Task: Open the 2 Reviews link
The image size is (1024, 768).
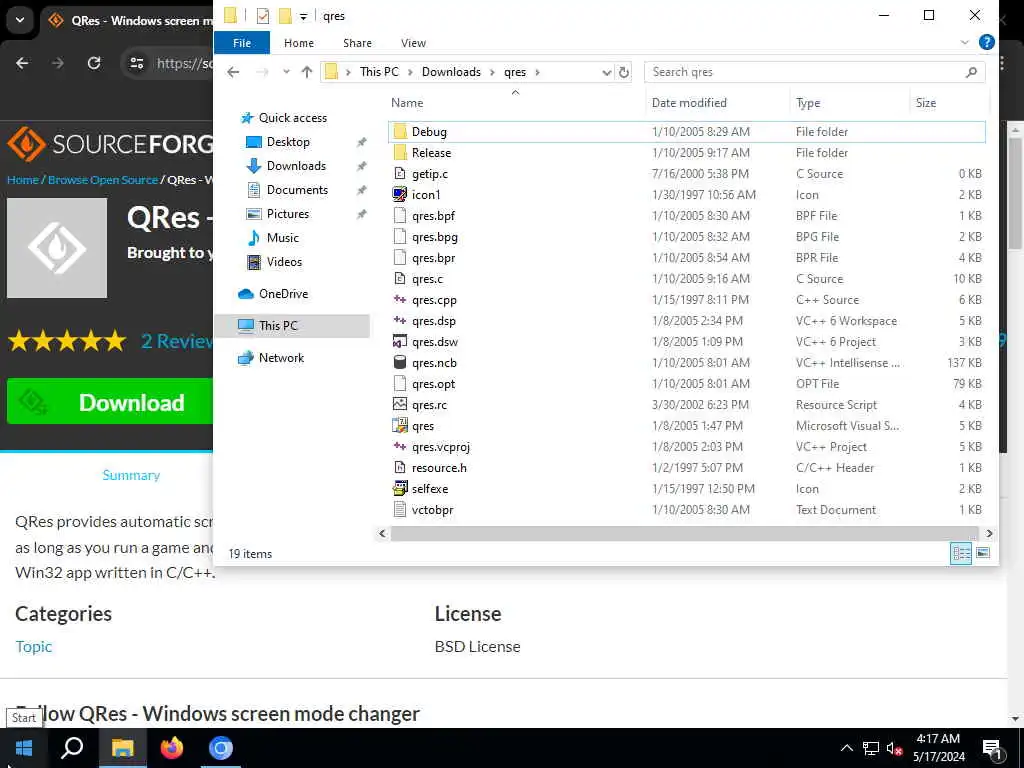Action: (x=176, y=341)
